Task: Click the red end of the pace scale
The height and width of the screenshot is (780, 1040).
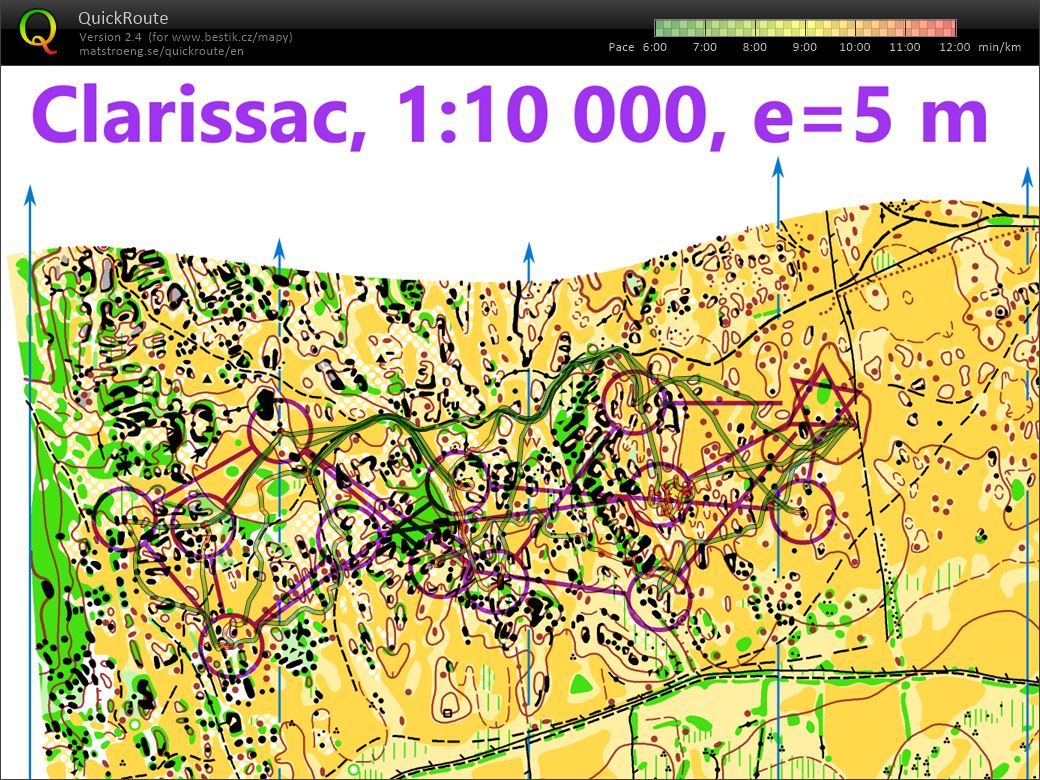Action: tap(948, 28)
